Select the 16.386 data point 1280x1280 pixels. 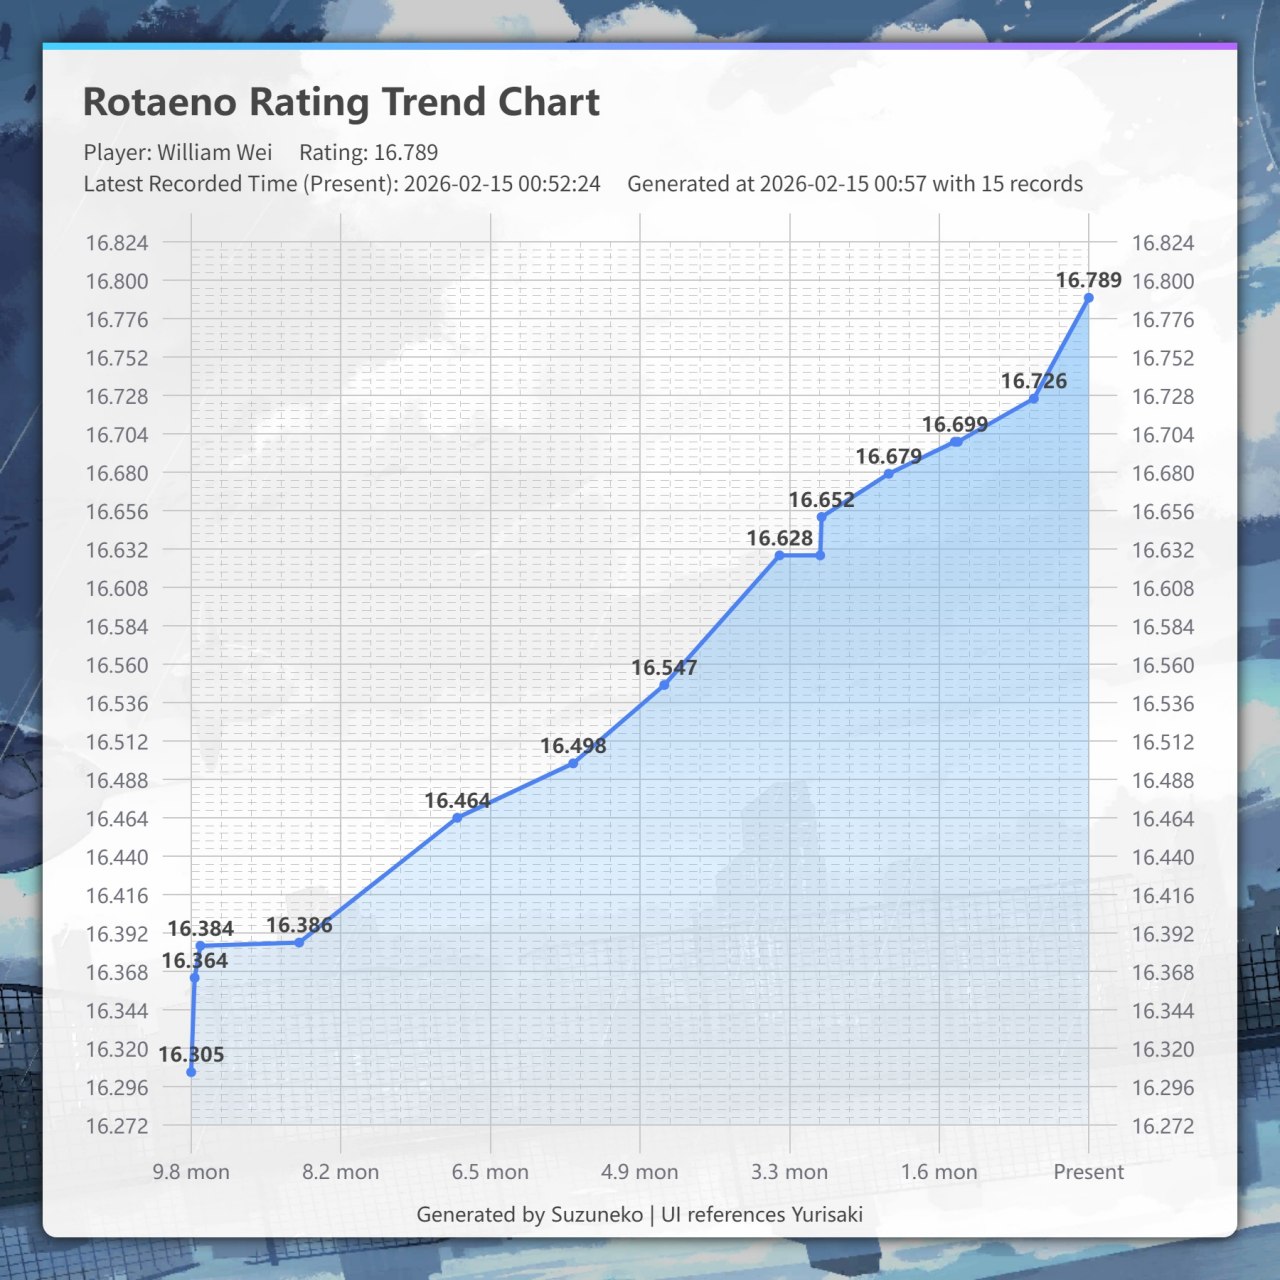299,942
